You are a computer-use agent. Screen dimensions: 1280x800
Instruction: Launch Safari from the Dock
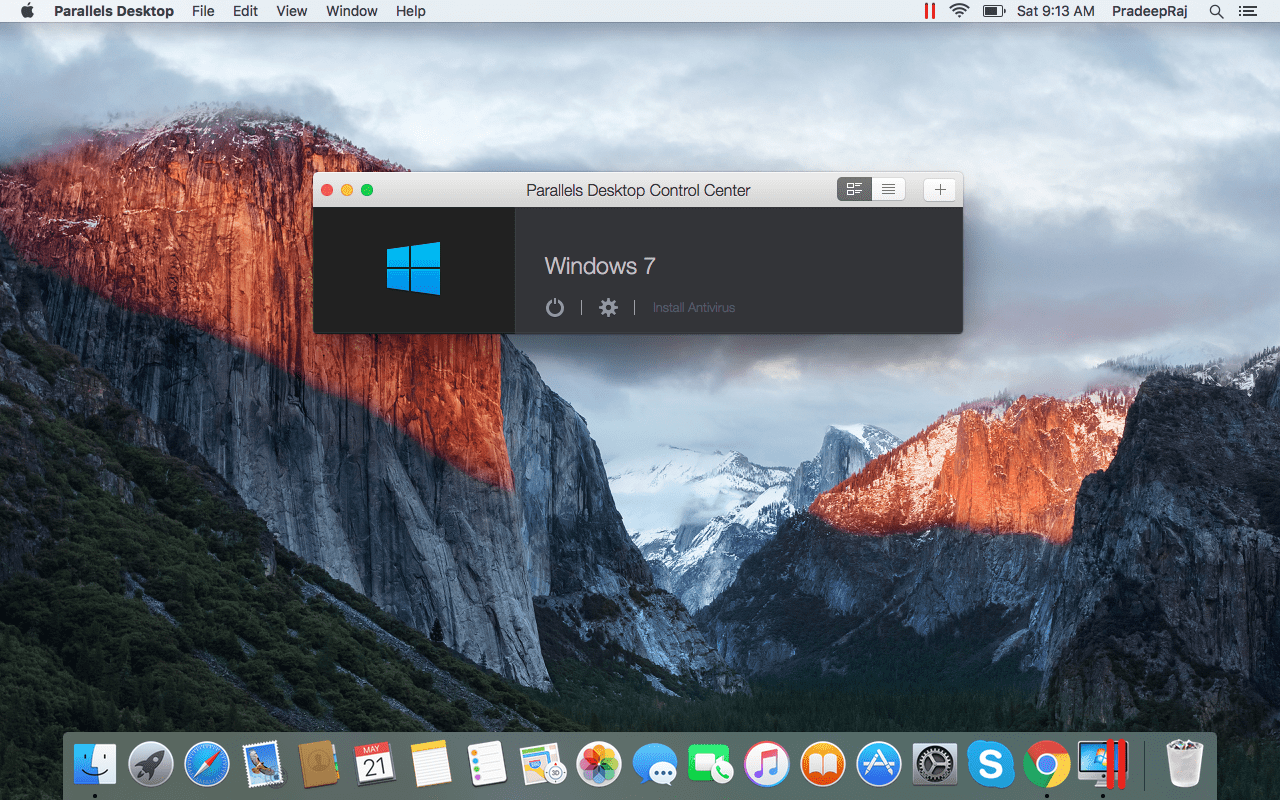(x=207, y=765)
